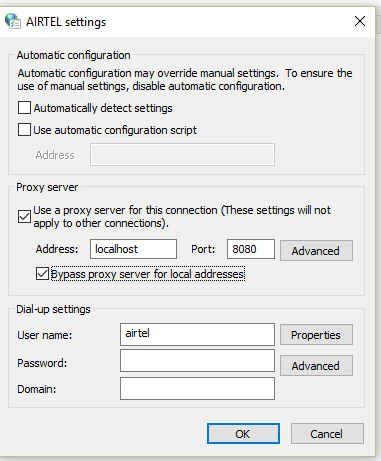Open dial-up Properties button
This screenshot has width=381, height=461.
pyautogui.click(x=316, y=334)
